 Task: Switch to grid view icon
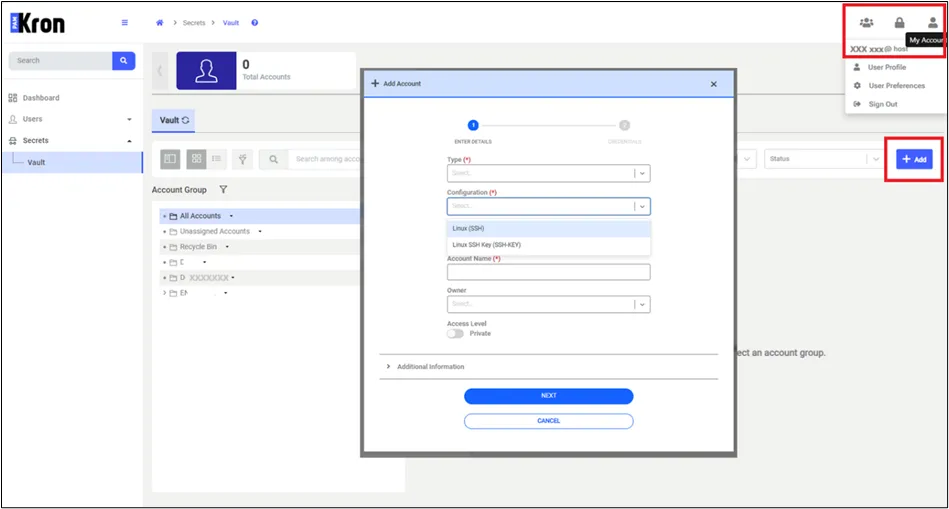(196, 159)
